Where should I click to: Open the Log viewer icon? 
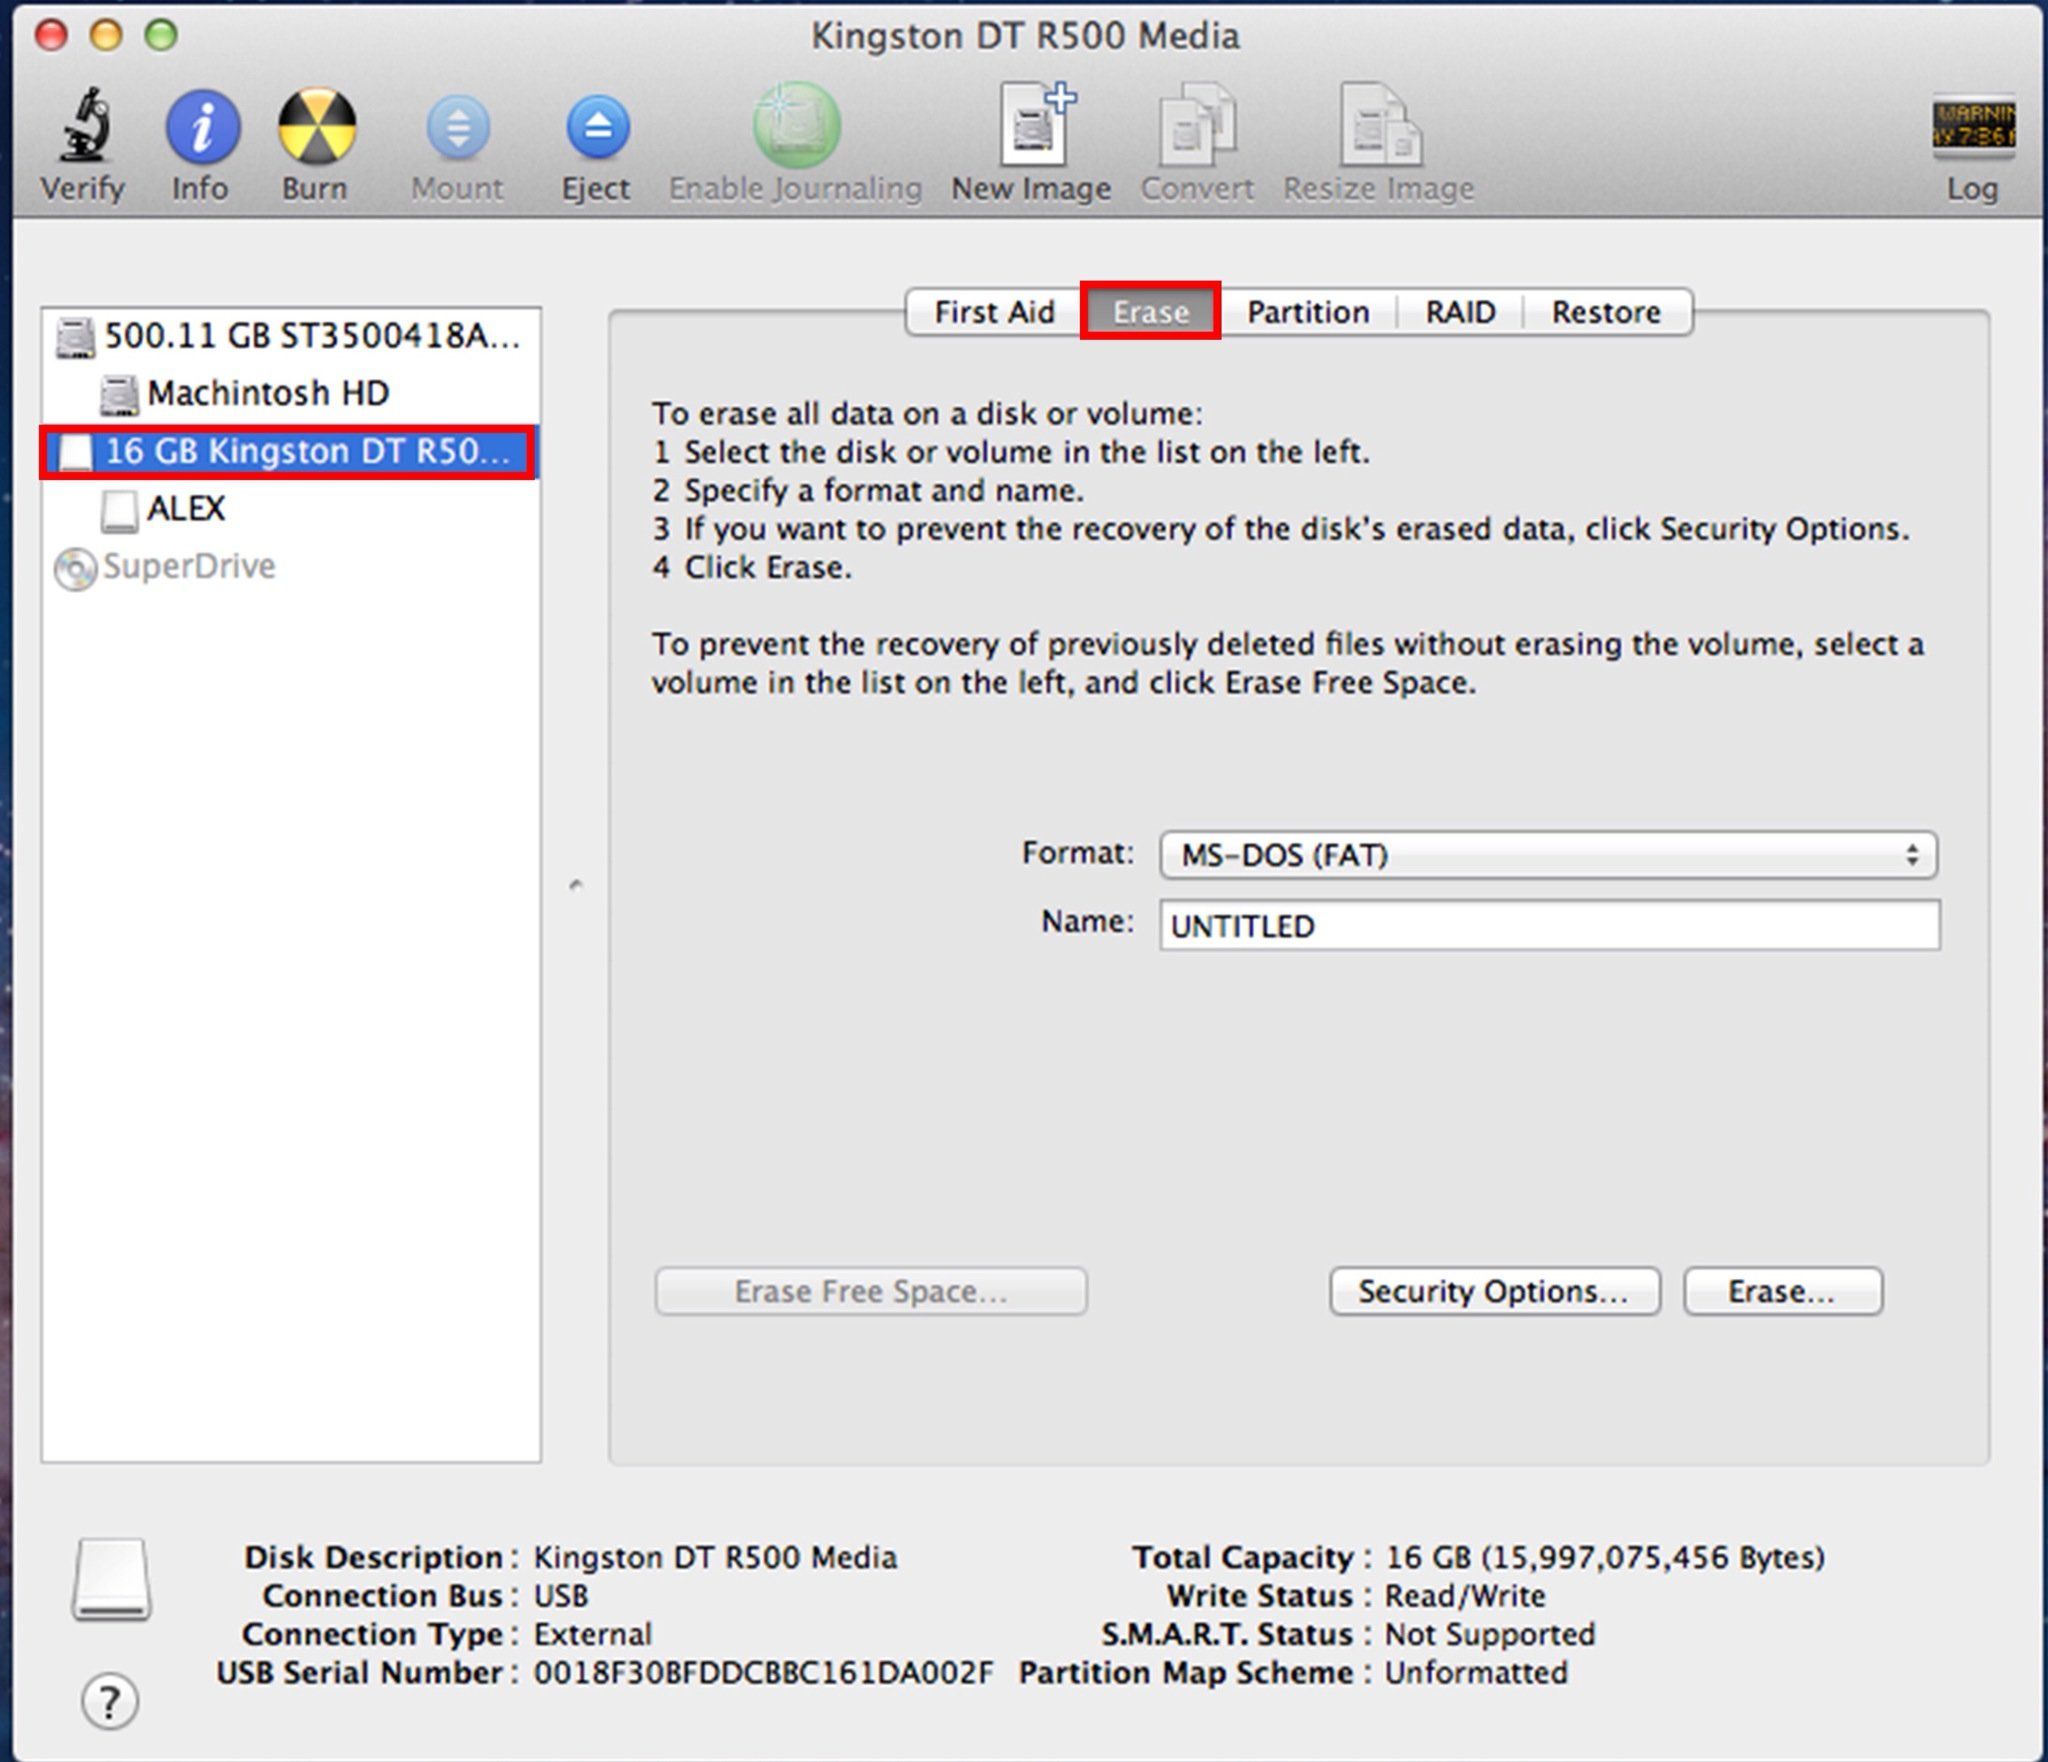1972,127
